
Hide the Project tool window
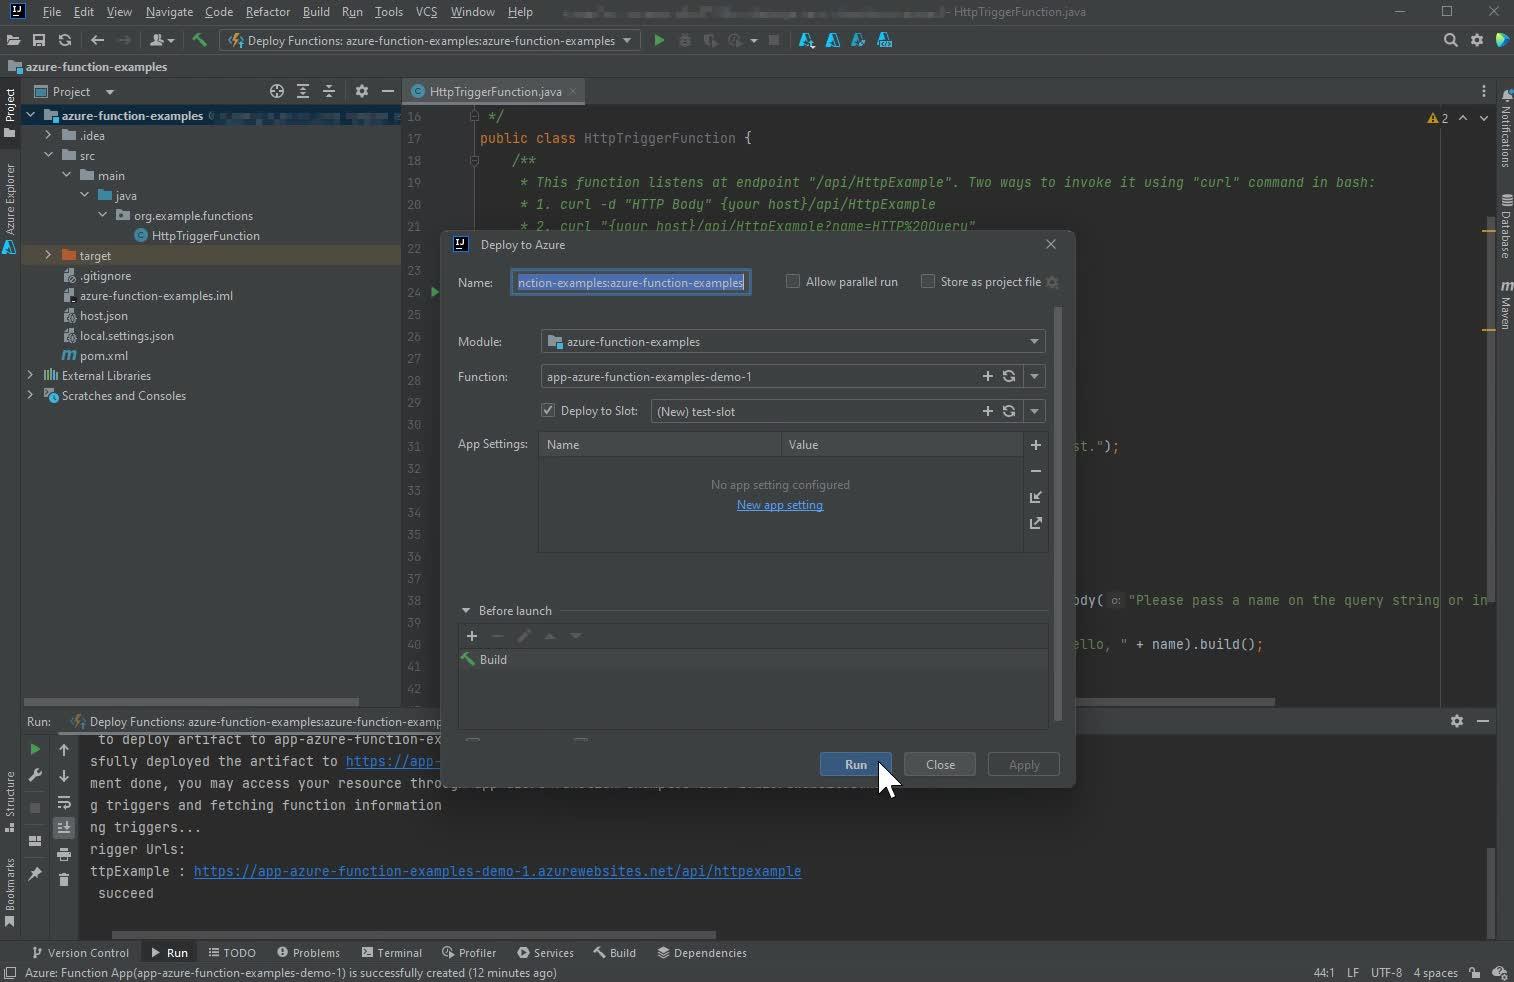tap(388, 91)
